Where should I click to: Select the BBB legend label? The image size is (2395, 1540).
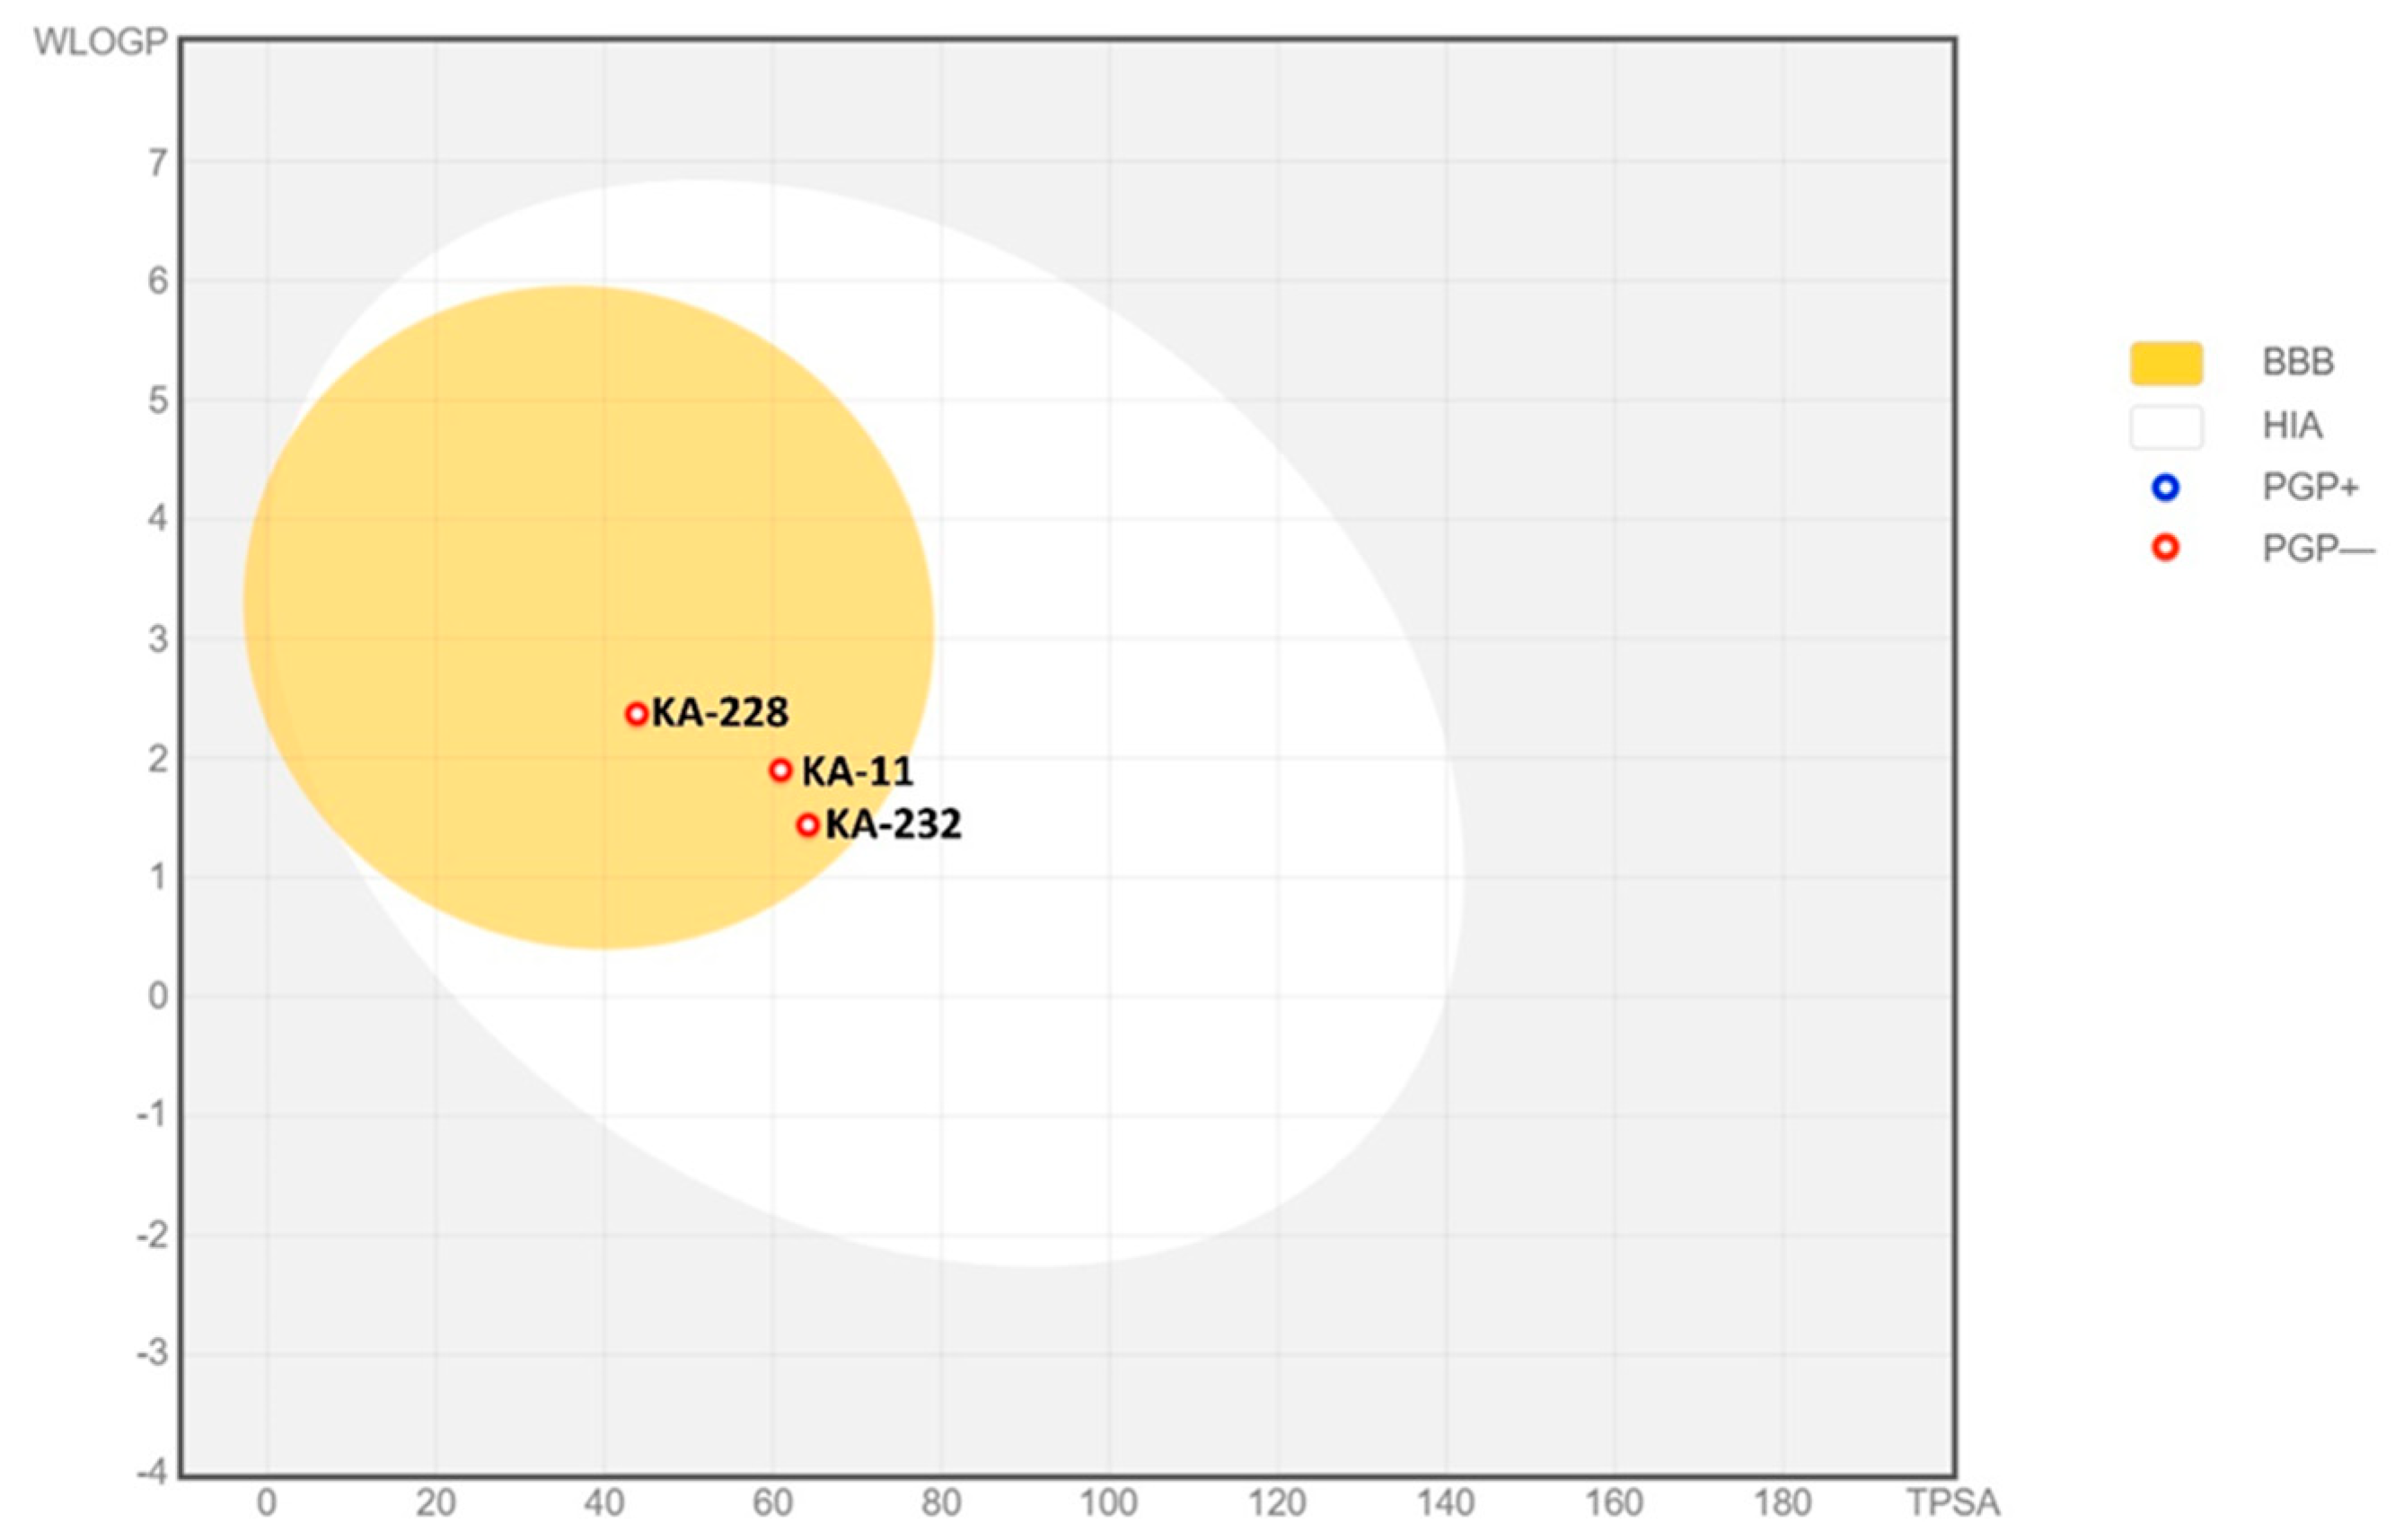2297,362
